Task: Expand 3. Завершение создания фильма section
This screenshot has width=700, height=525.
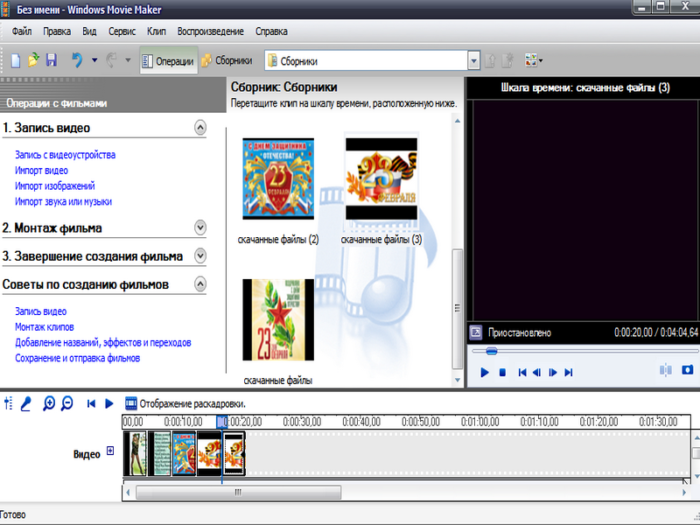Action: (x=200, y=256)
